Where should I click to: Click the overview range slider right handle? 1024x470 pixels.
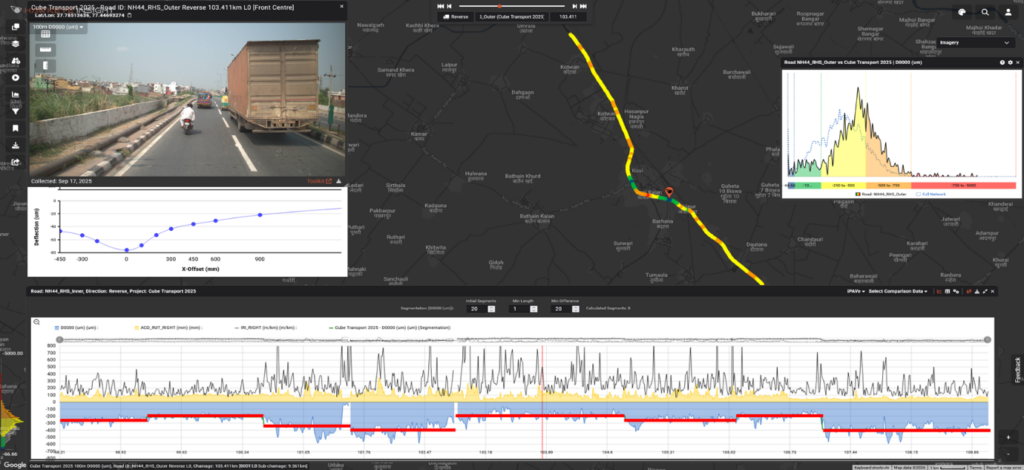coord(988,339)
